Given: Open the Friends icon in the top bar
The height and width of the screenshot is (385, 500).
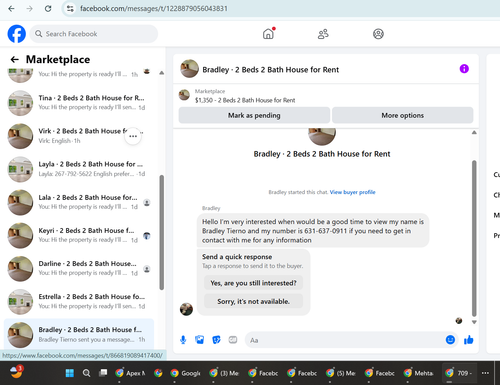Looking at the screenshot, I should [x=323, y=34].
